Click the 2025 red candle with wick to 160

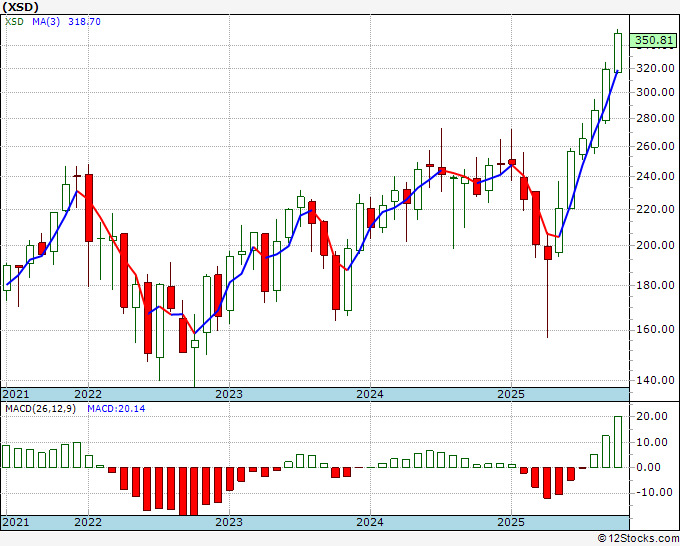point(548,253)
